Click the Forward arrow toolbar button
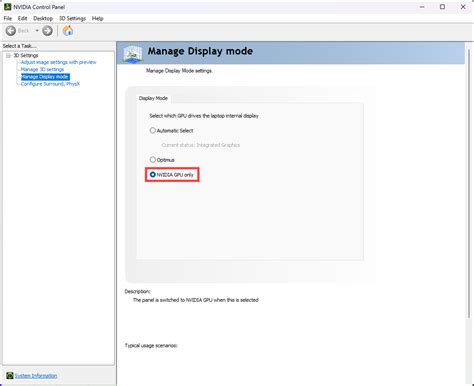This screenshot has width=474, height=386. [x=47, y=31]
